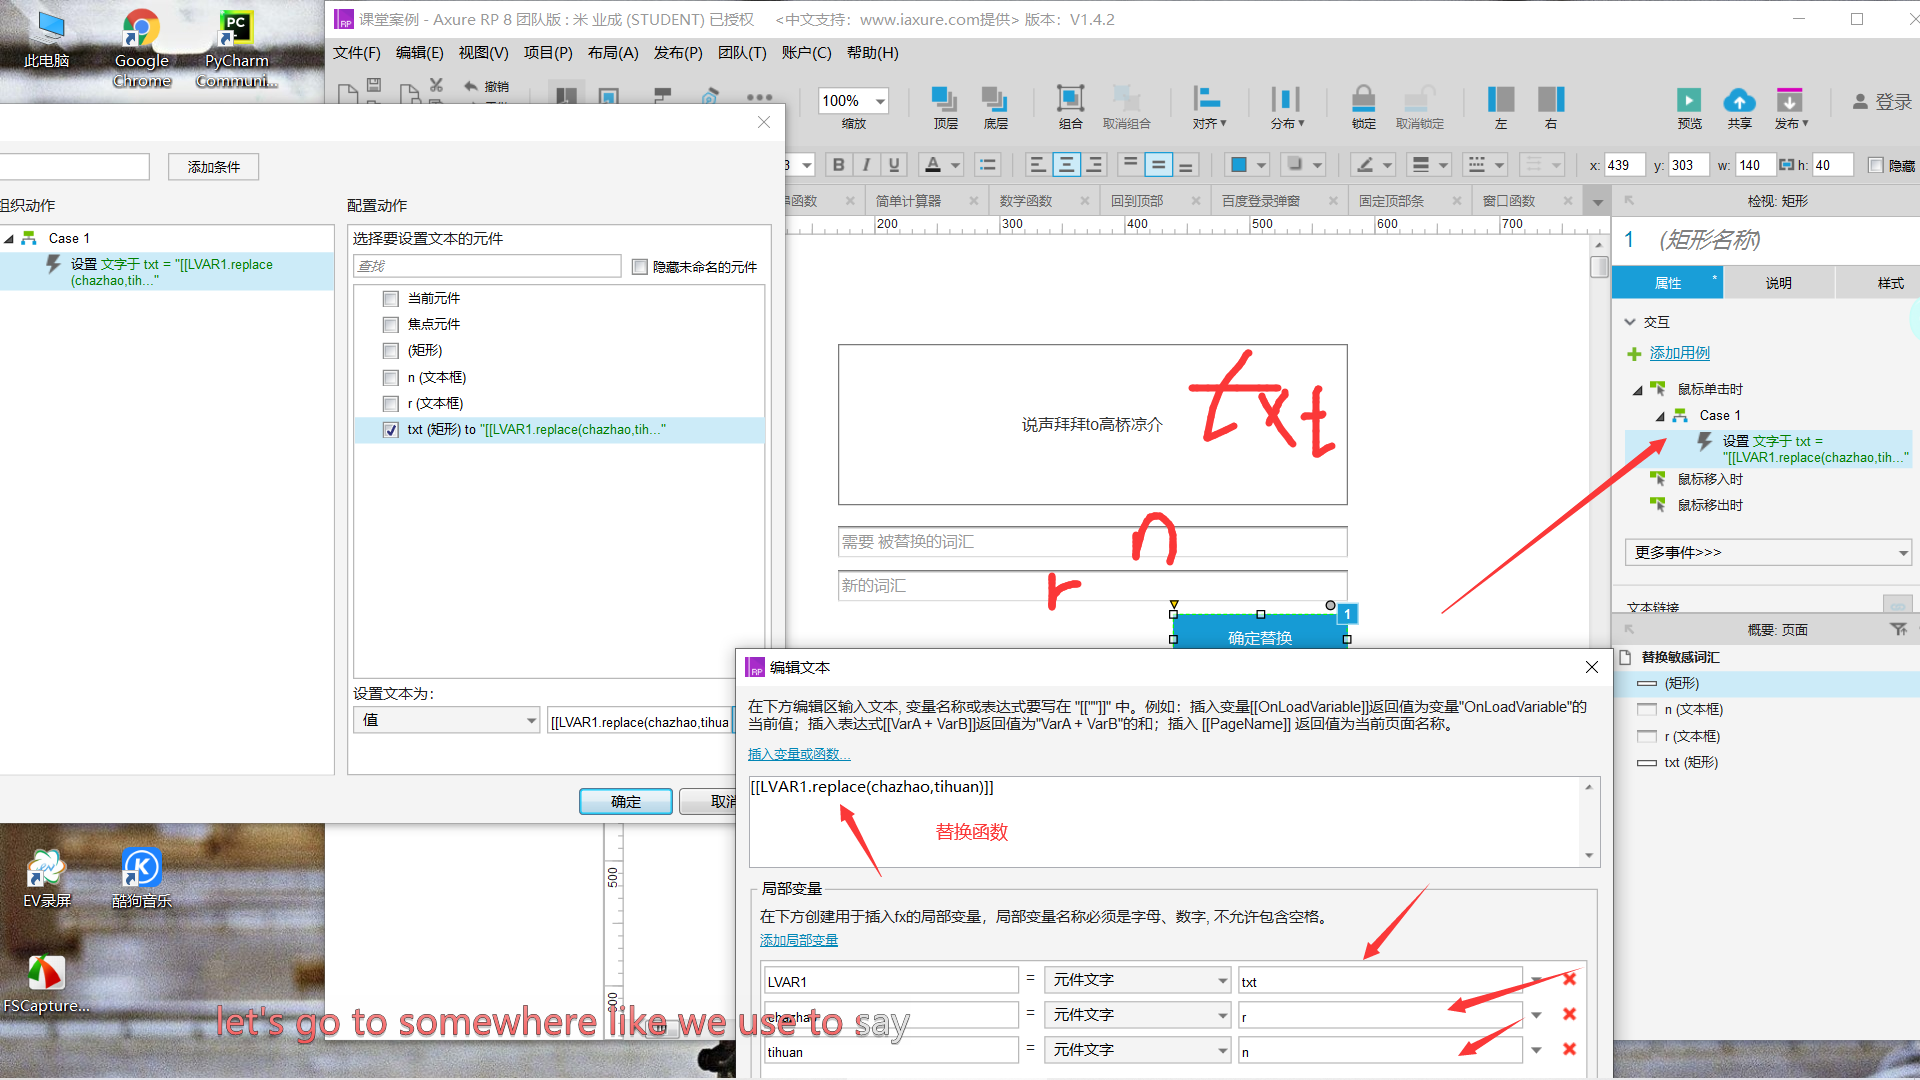Click the Share (共享) cloud icon
Screen dimensions: 1920x1080
pos(1739,100)
